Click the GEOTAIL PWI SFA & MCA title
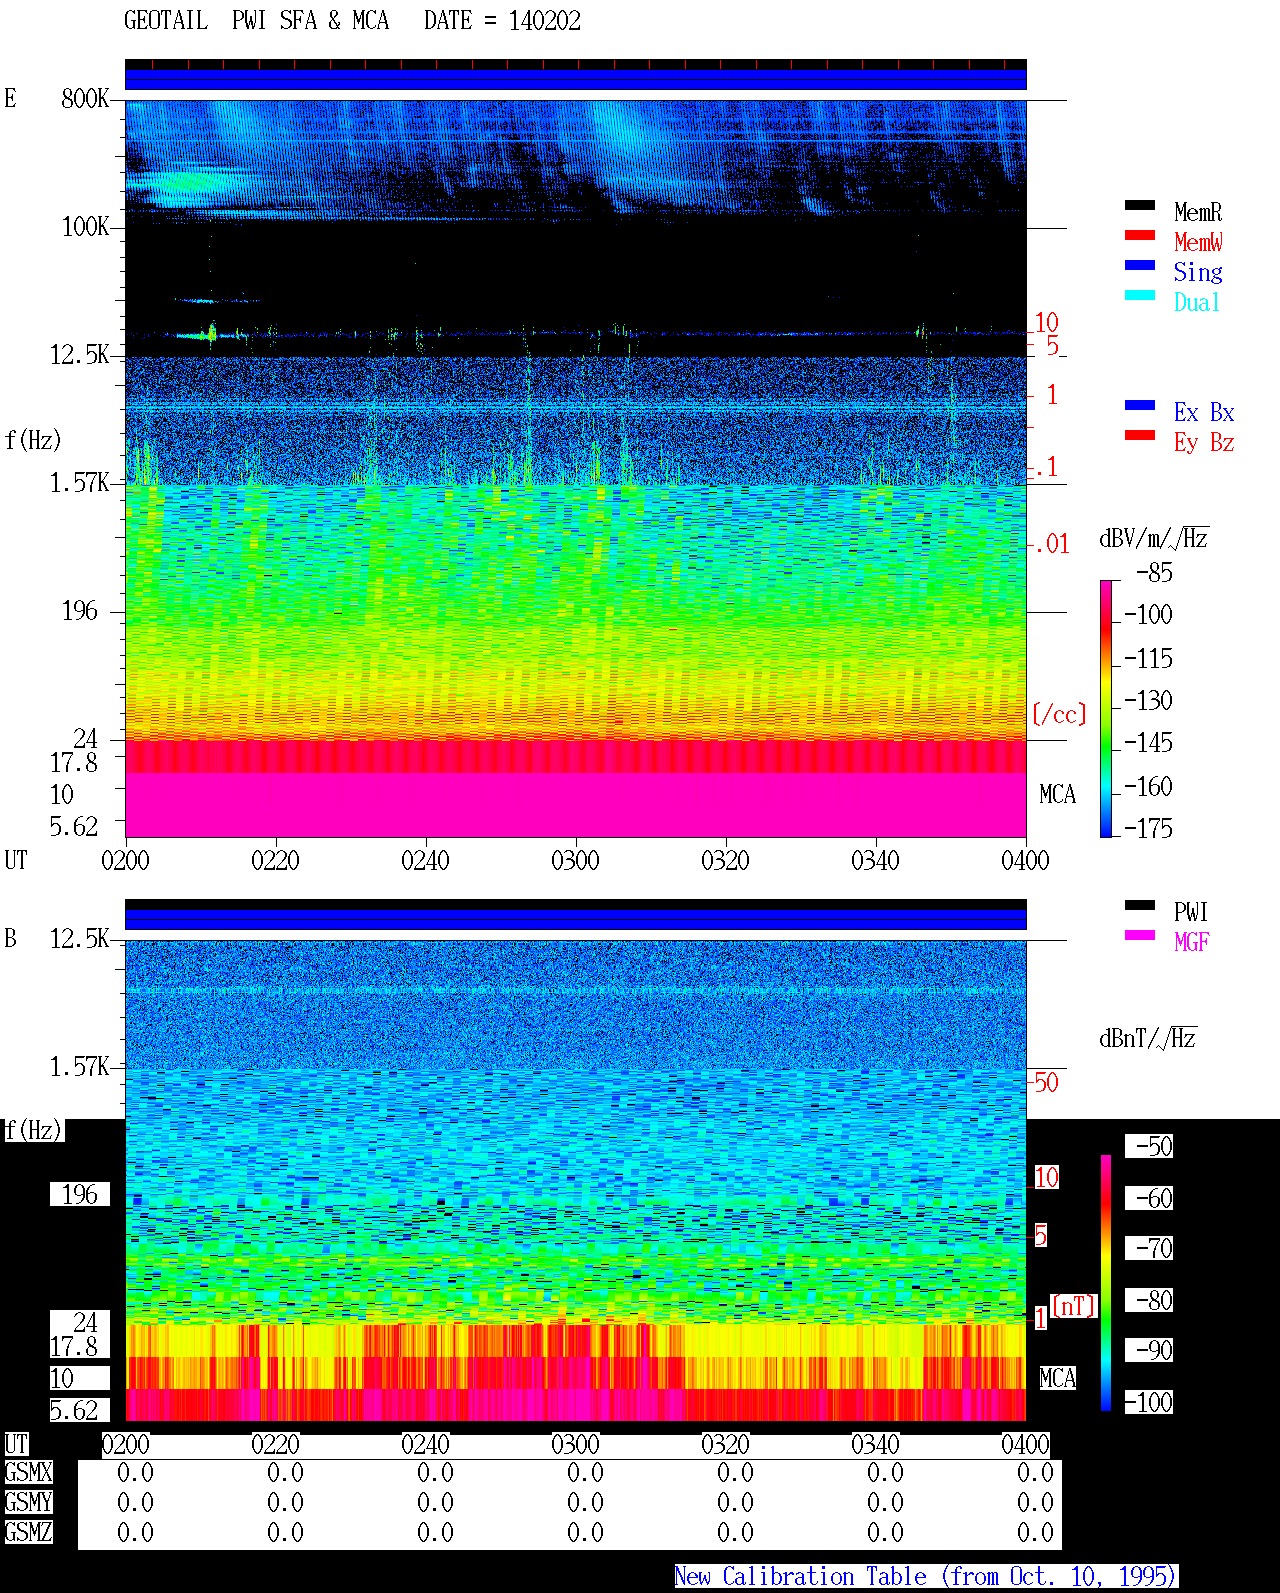Image resolution: width=1280 pixels, height=1593 pixels. (256, 21)
